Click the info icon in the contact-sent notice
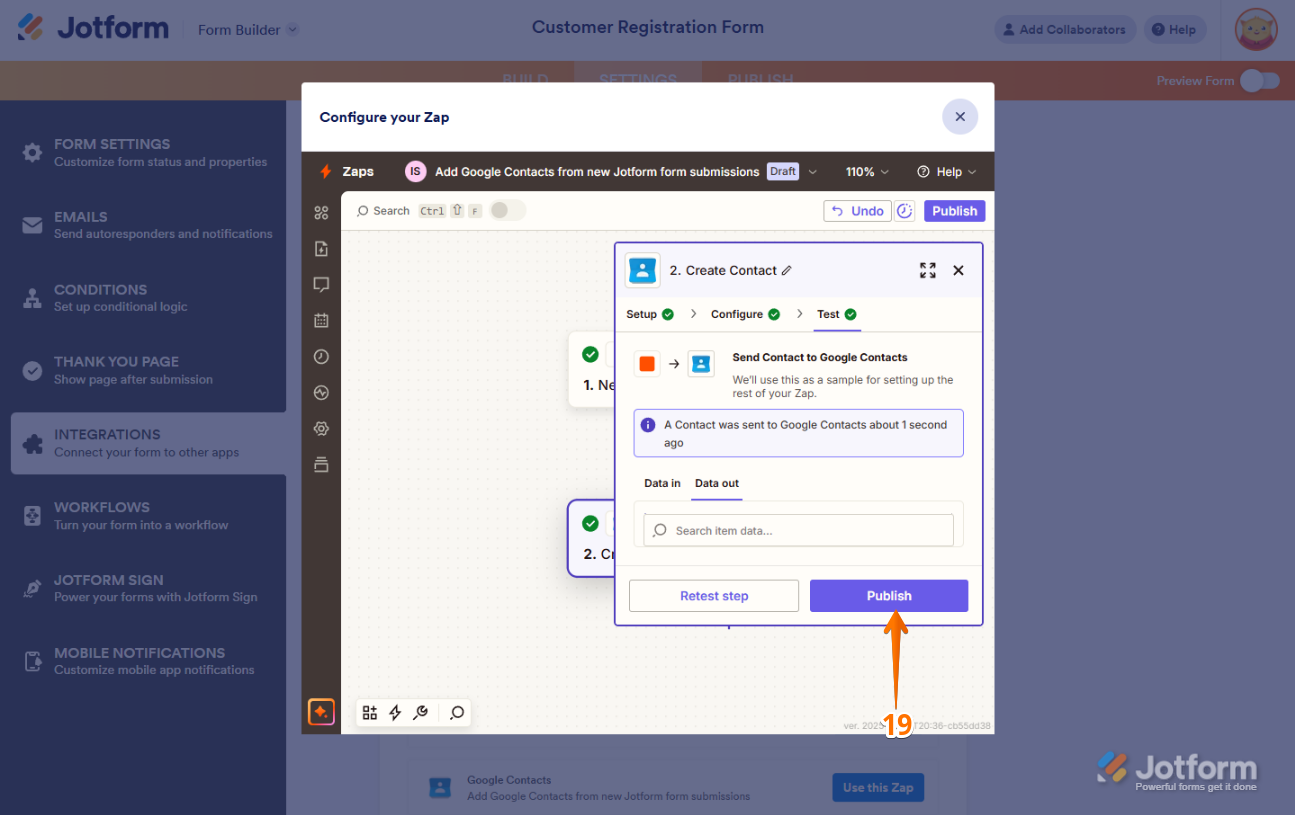Screen dimensions: 1295x815 point(648,425)
